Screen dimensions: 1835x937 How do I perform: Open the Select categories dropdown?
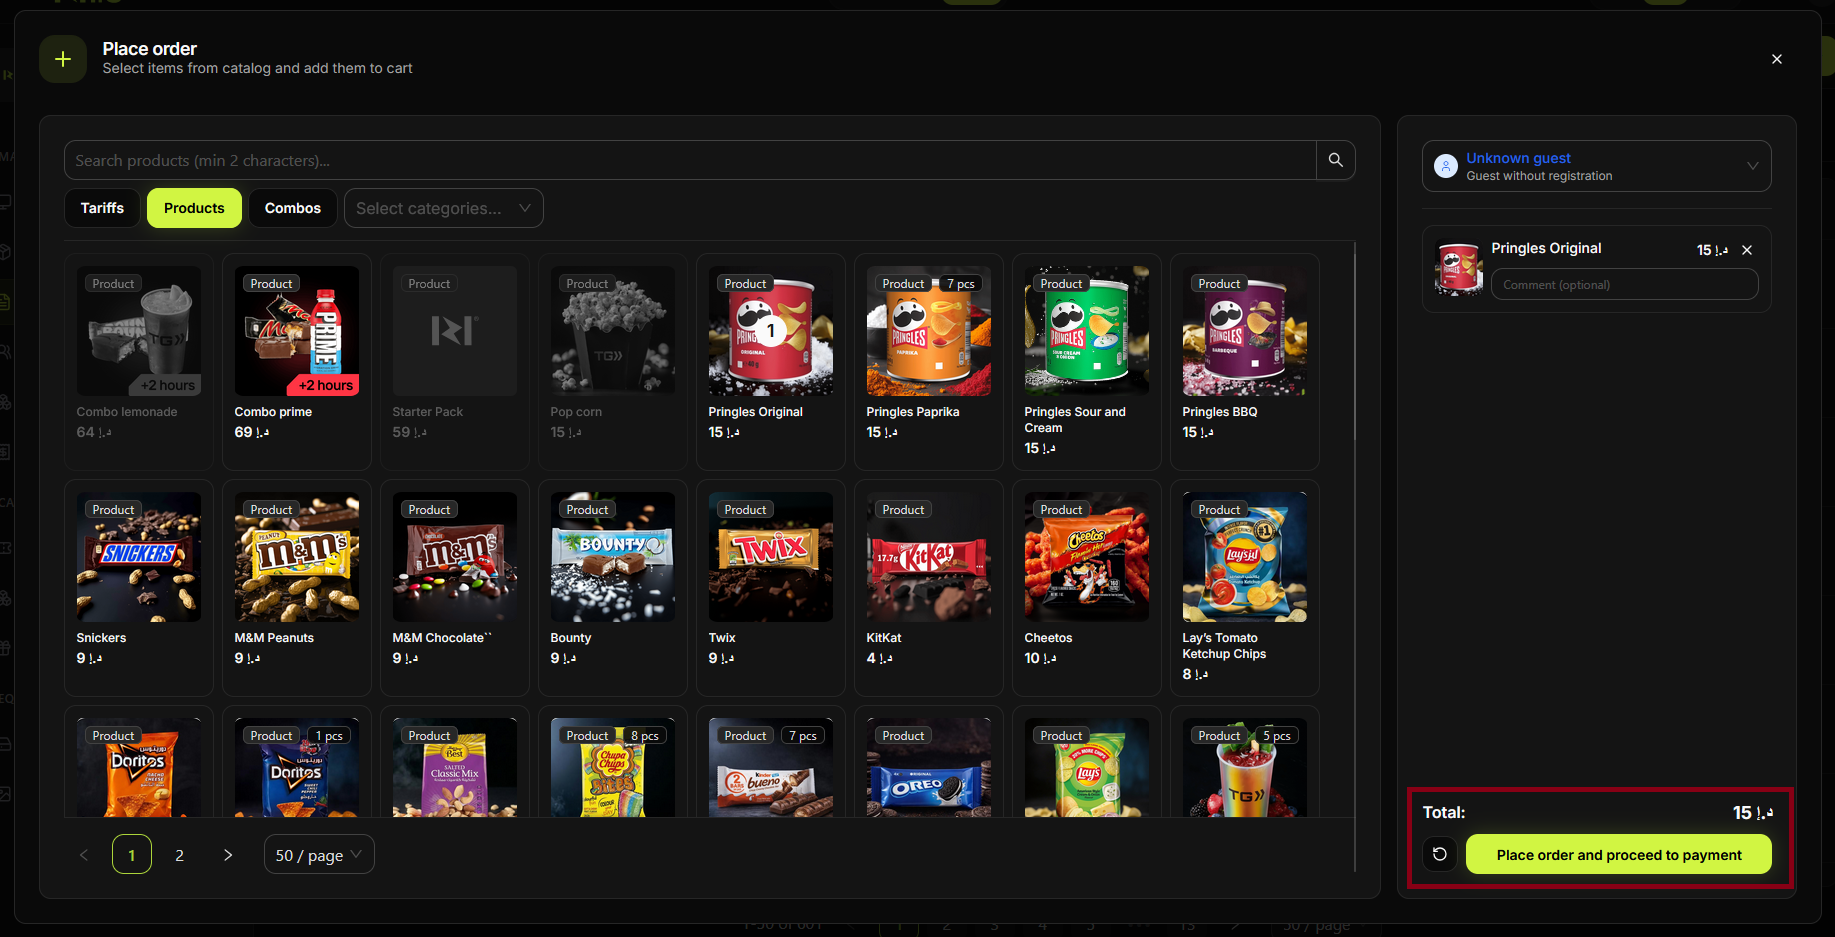pos(443,208)
